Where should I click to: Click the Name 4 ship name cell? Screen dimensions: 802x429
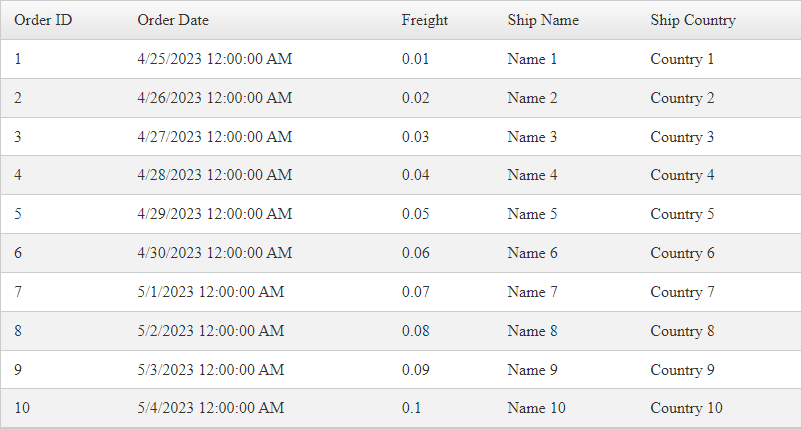pos(532,176)
